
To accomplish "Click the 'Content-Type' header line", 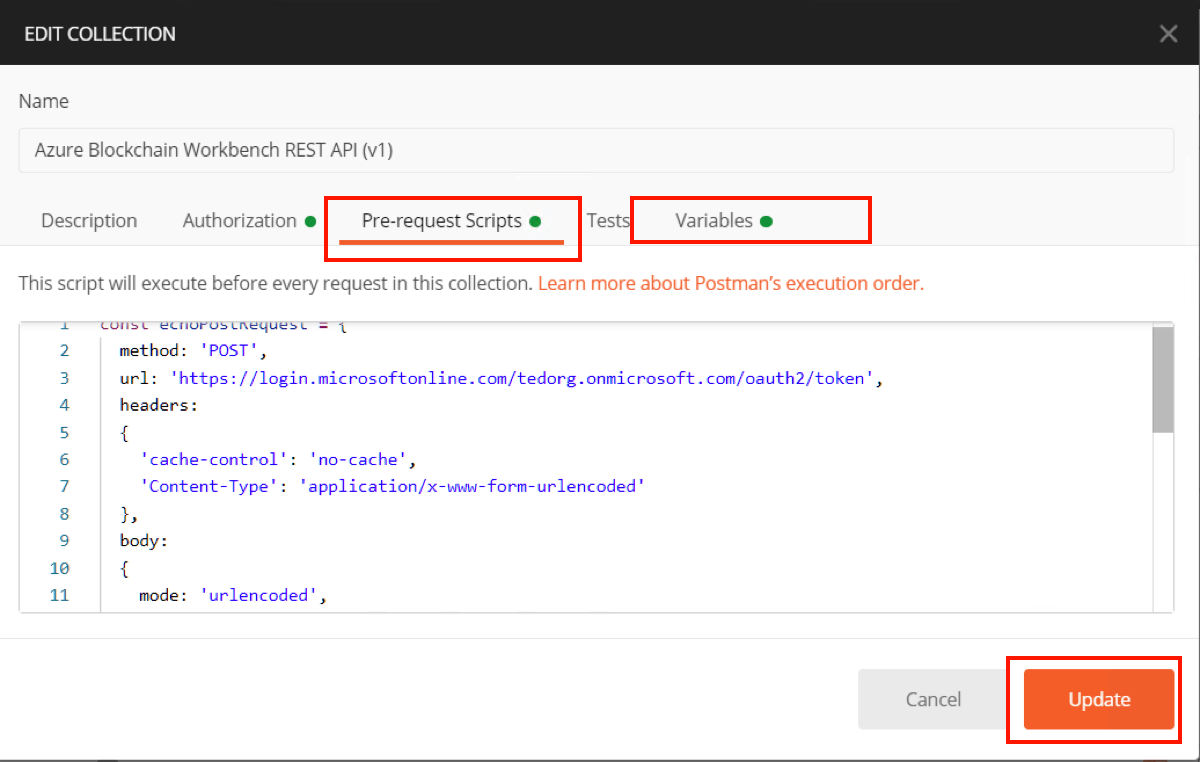I will tap(392, 487).
